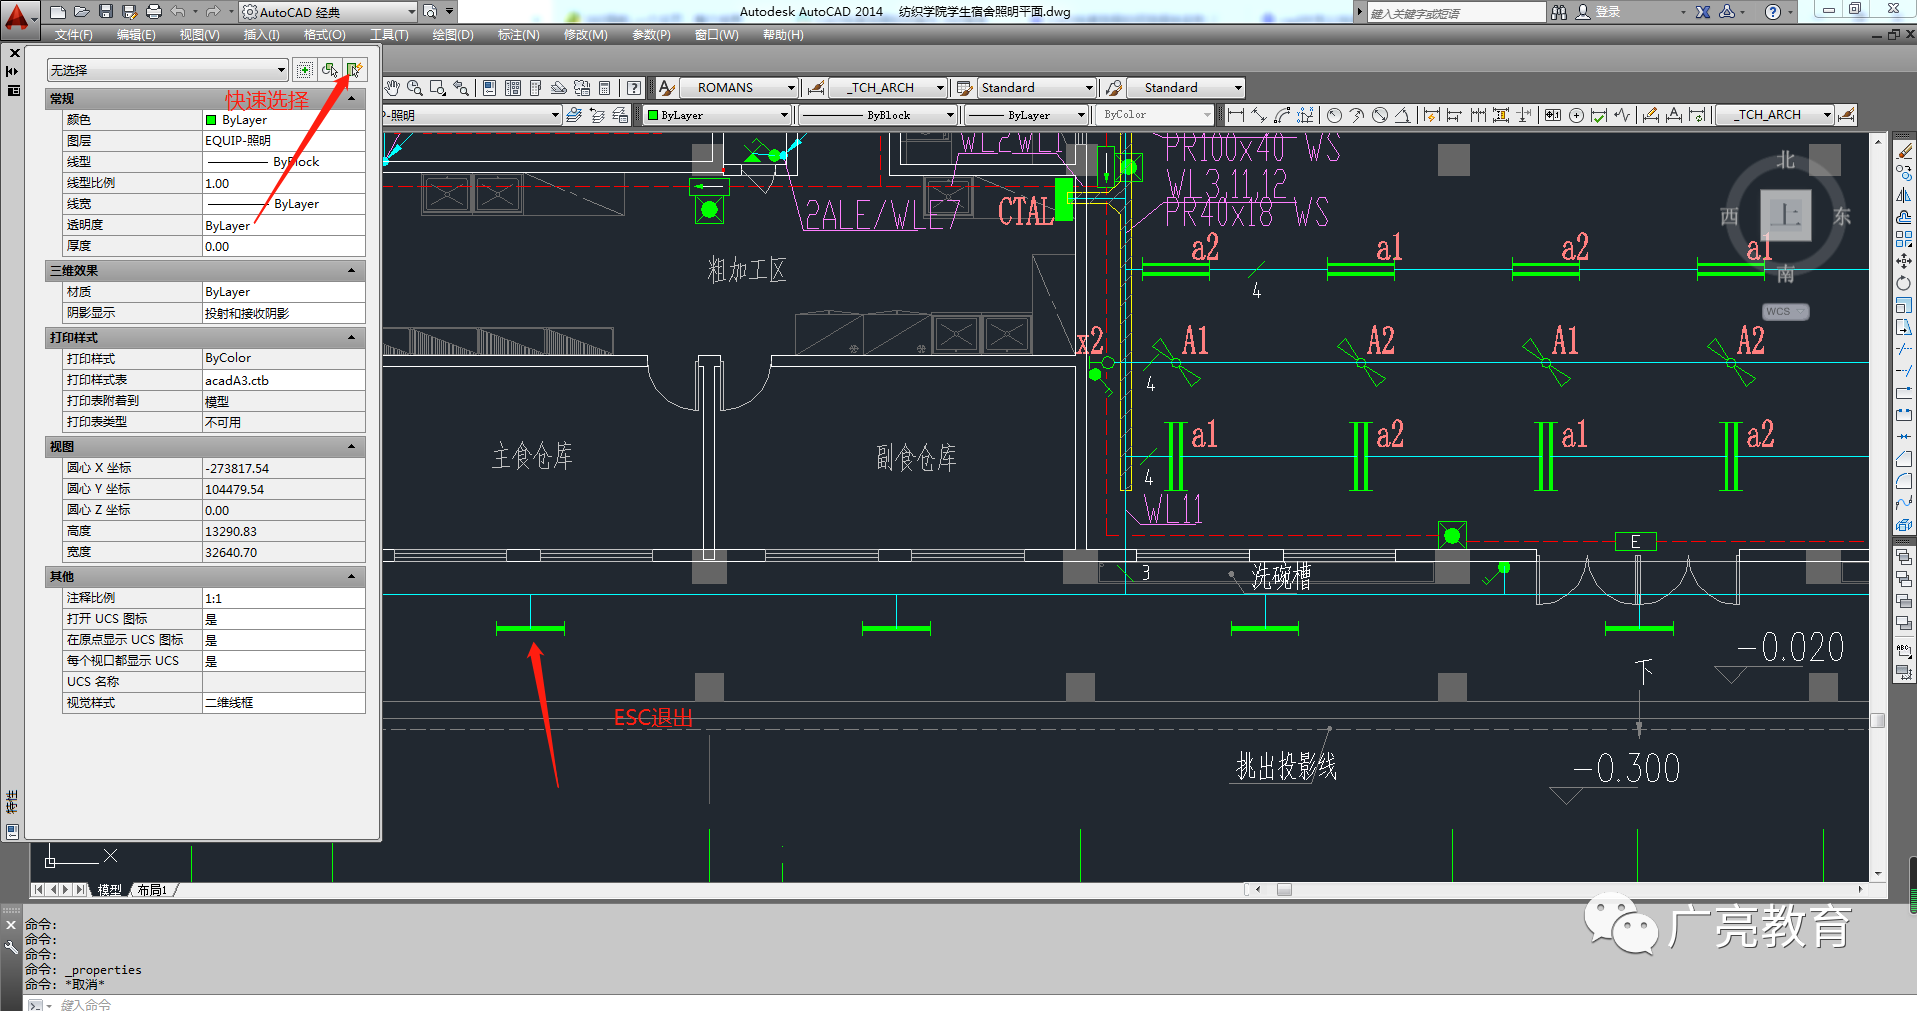This screenshot has height=1011, width=1917.
Task: Click the Help question mark toolbar icon
Action: point(634,88)
